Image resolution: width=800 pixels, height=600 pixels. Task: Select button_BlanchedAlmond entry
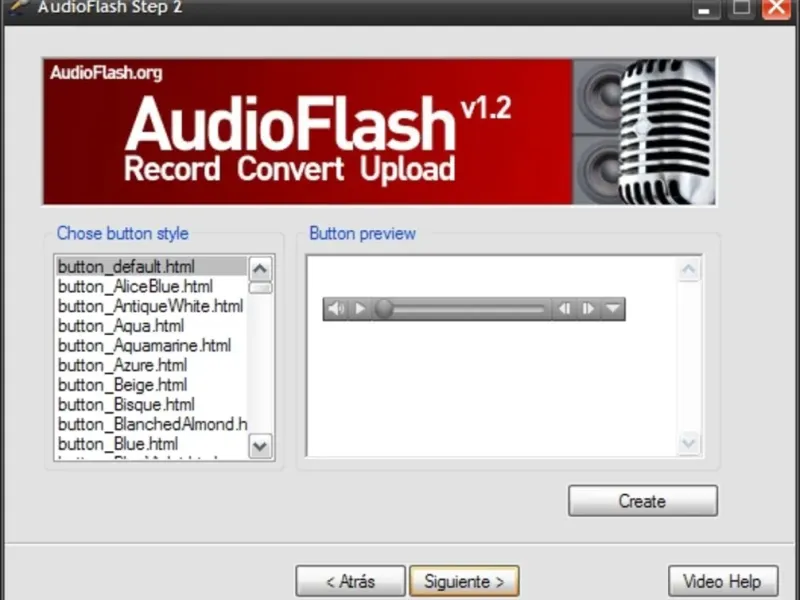[151, 424]
